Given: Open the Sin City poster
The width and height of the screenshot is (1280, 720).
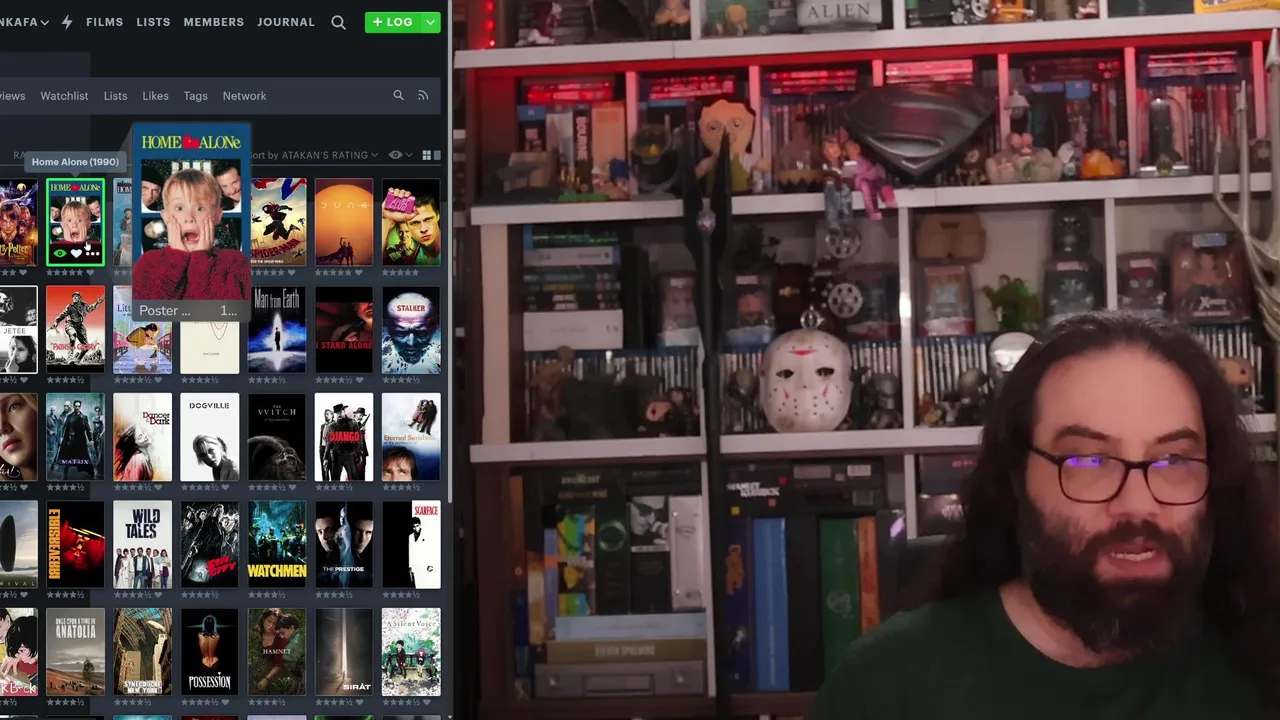Looking at the screenshot, I should [x=210, y=545].
